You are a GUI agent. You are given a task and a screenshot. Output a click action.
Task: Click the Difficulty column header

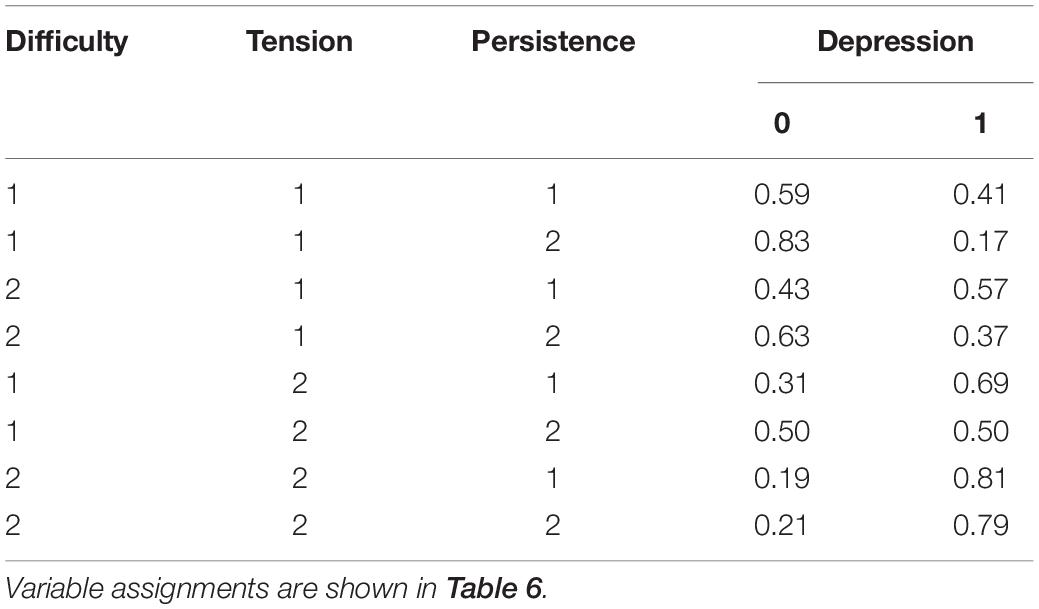(66, 42)
